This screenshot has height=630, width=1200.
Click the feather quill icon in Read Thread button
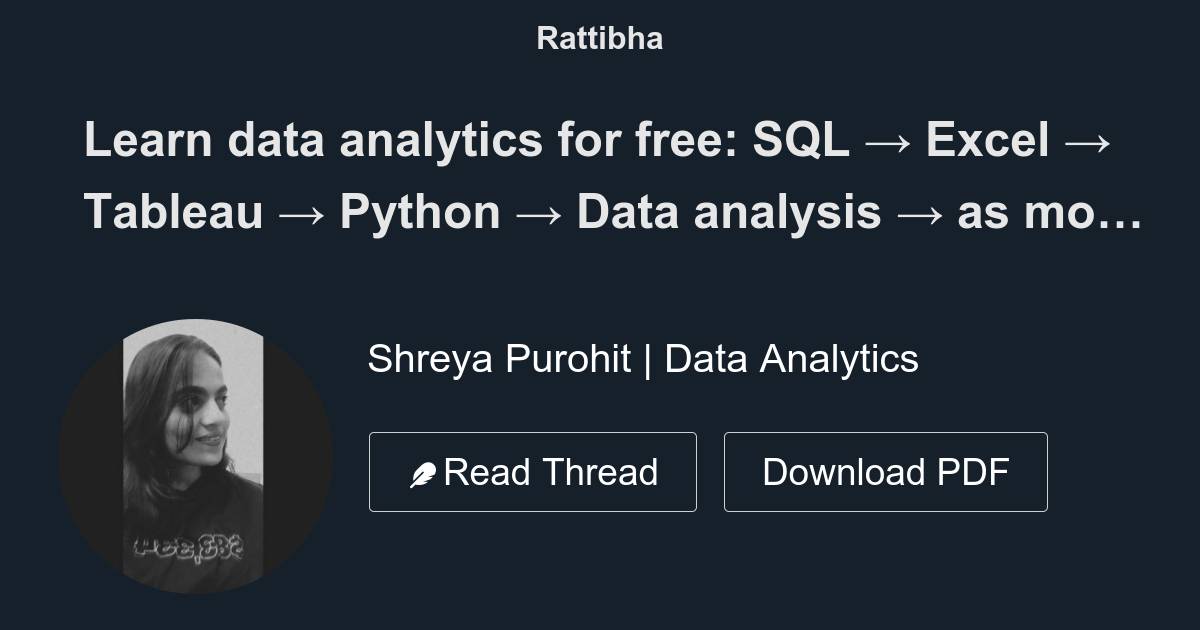(x=425, y=471)
